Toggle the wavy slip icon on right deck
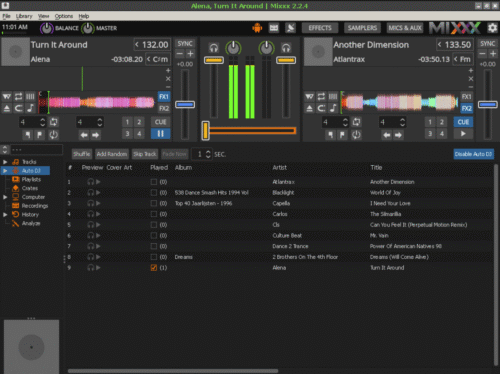 pyautogui.click(x=309, y=97)
